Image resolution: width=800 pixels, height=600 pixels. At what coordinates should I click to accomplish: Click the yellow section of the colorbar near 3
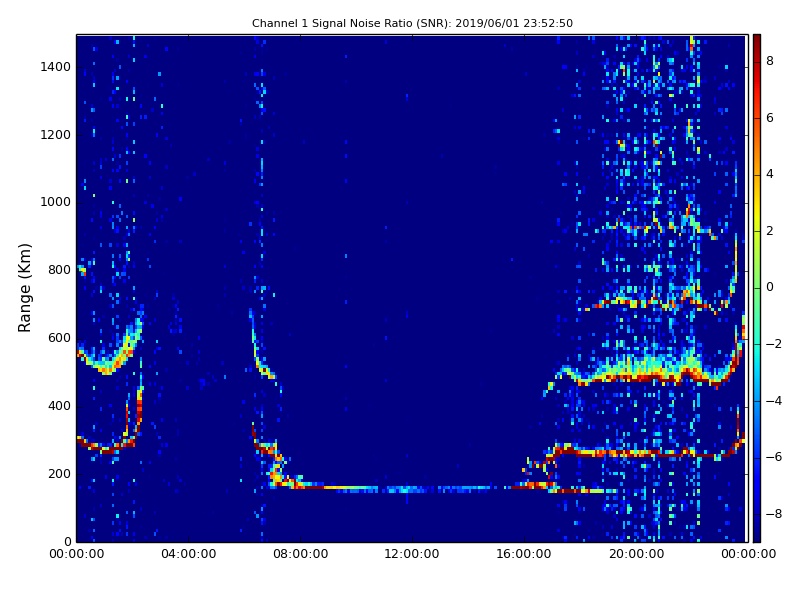click(x=757, y=203)
